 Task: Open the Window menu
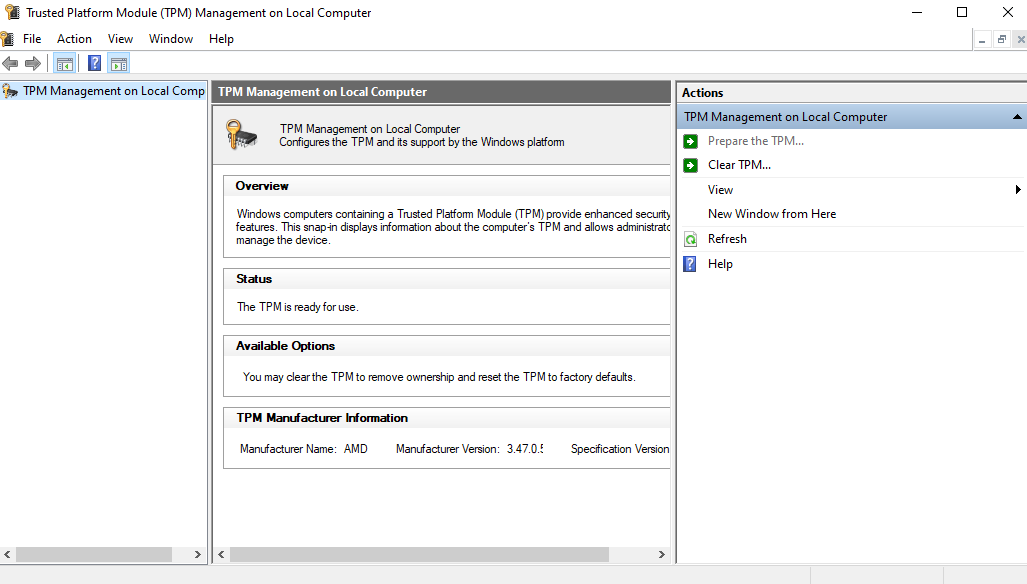click(x=171, y=39)
